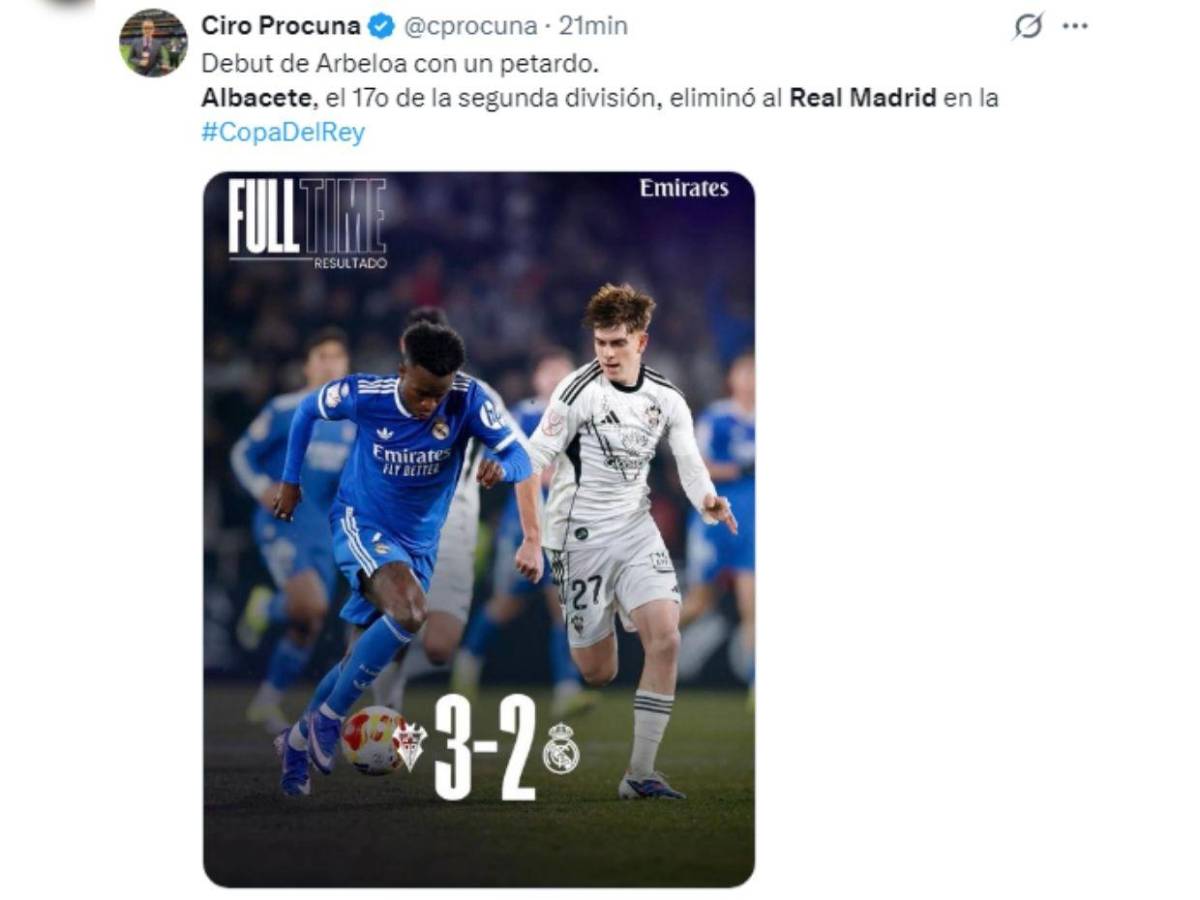The height and width of the screenshot is (900, 1200).
Task: Click the RESULTADO label under Full Time
Action: tap(350, 263)
